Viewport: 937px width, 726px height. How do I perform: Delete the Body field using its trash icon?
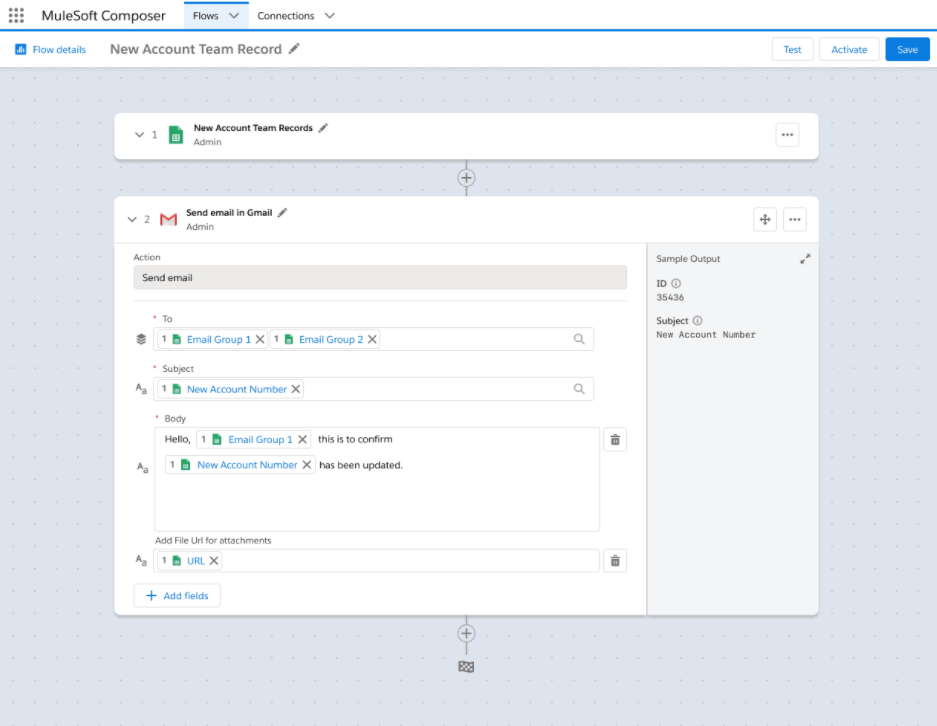click(x=614, y=438)
